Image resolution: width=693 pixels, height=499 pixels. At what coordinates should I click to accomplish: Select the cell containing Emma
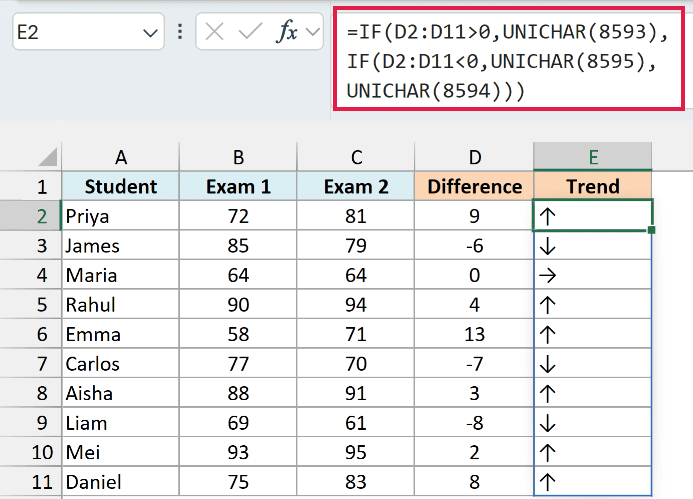tap(121, 334)
